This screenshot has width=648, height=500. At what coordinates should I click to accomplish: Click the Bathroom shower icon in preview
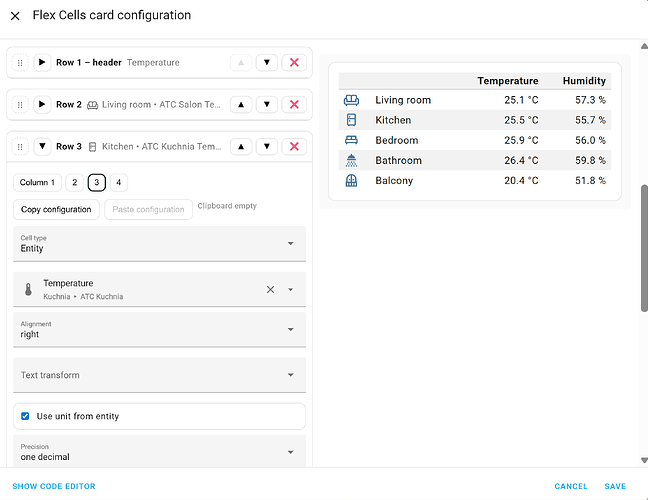click(x=351, y=161)
